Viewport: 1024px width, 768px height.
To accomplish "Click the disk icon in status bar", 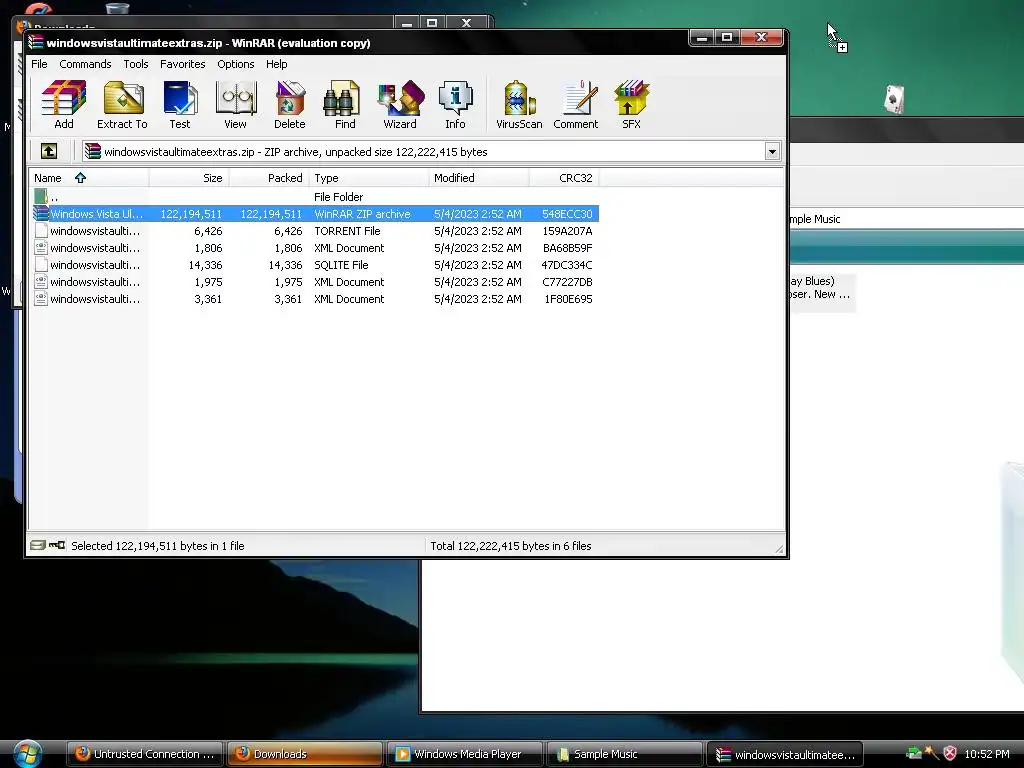I will click(x=38, y=545).
